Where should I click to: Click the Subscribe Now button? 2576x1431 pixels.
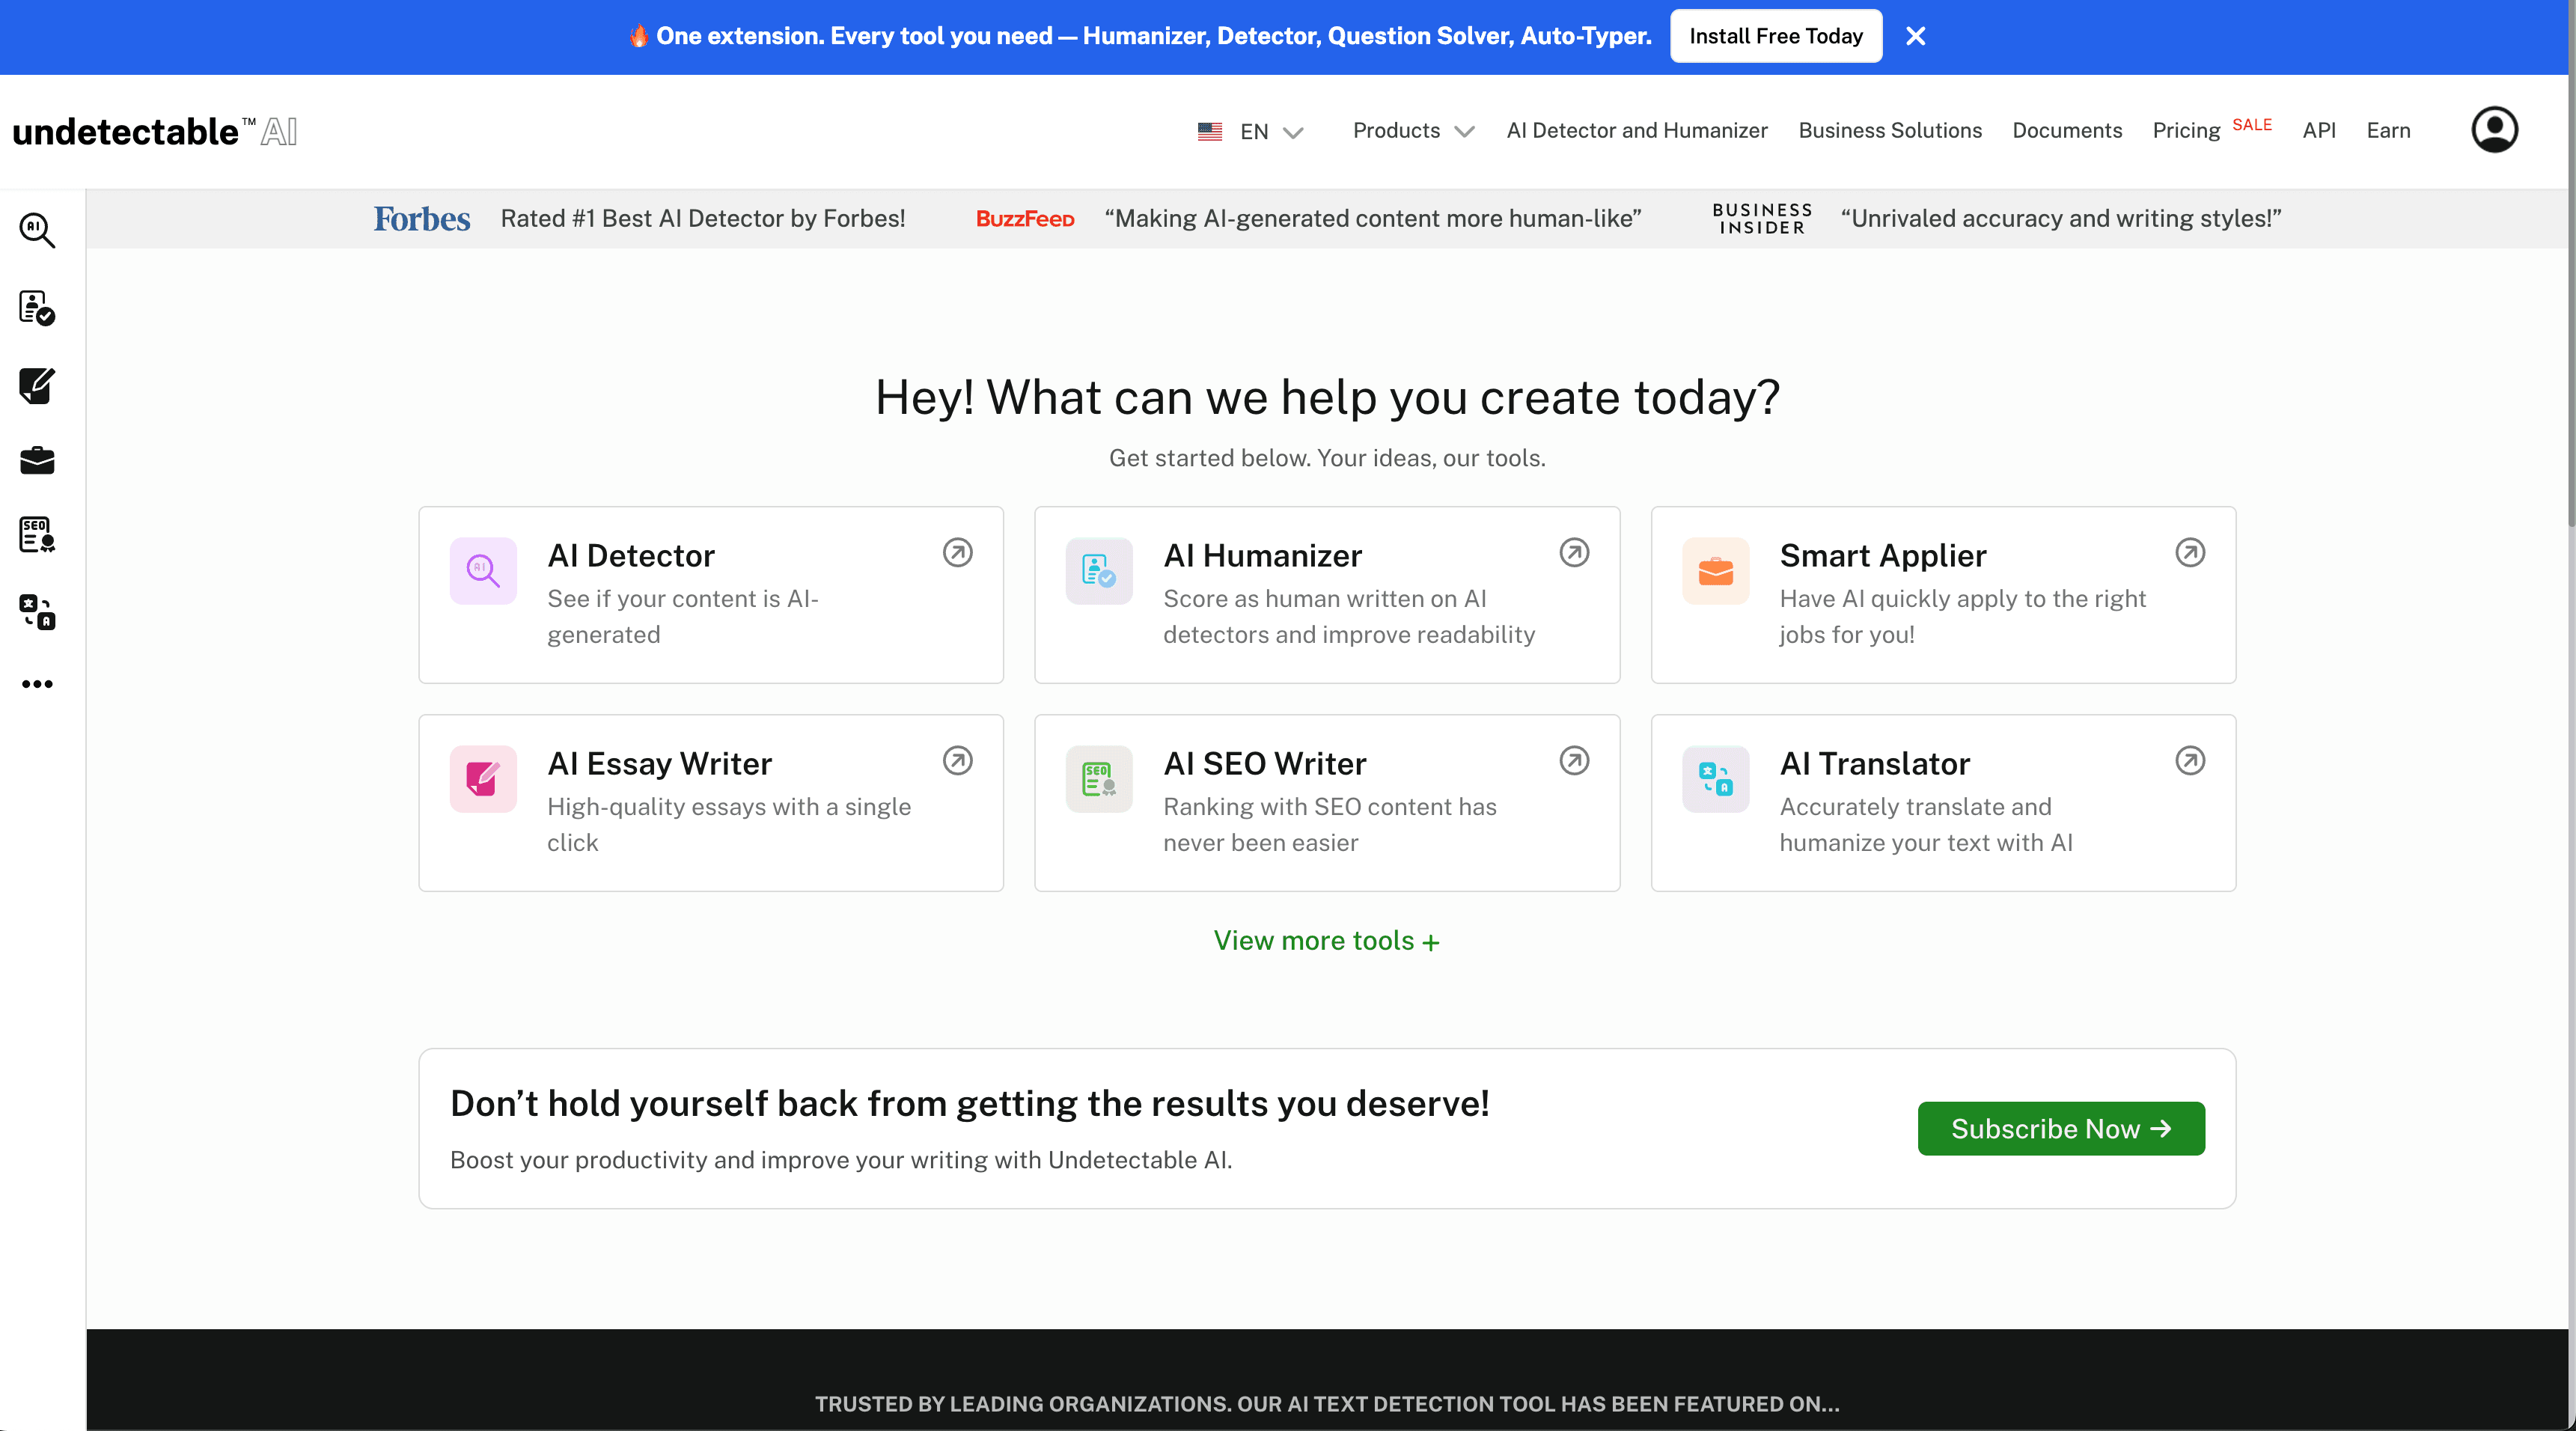(2060, 1128)
